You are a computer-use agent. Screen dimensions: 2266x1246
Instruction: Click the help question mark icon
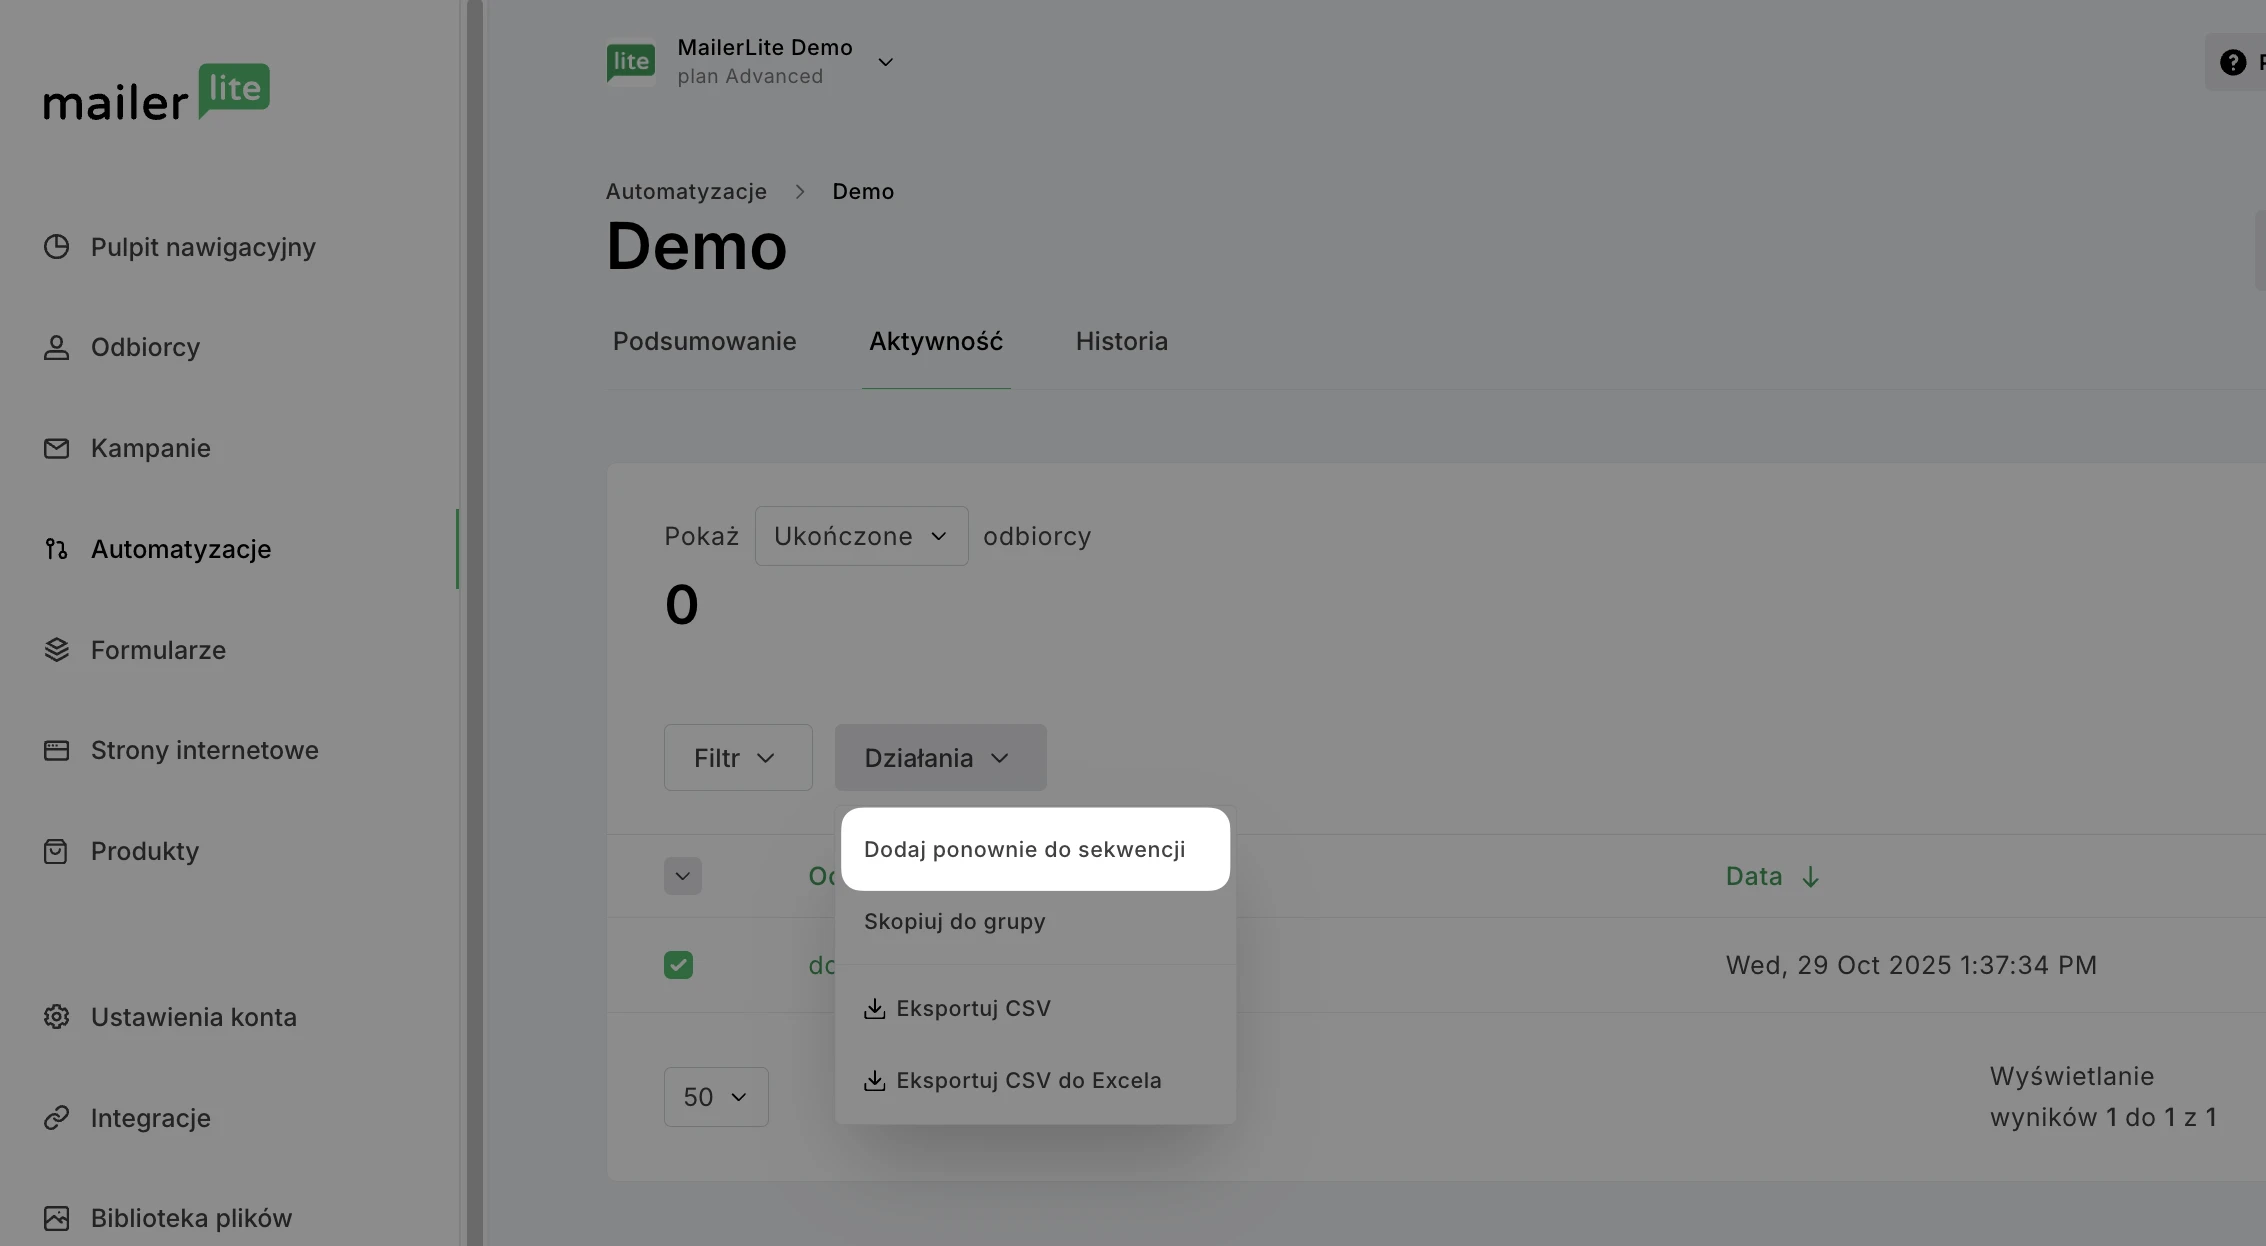coord(2232,62)
